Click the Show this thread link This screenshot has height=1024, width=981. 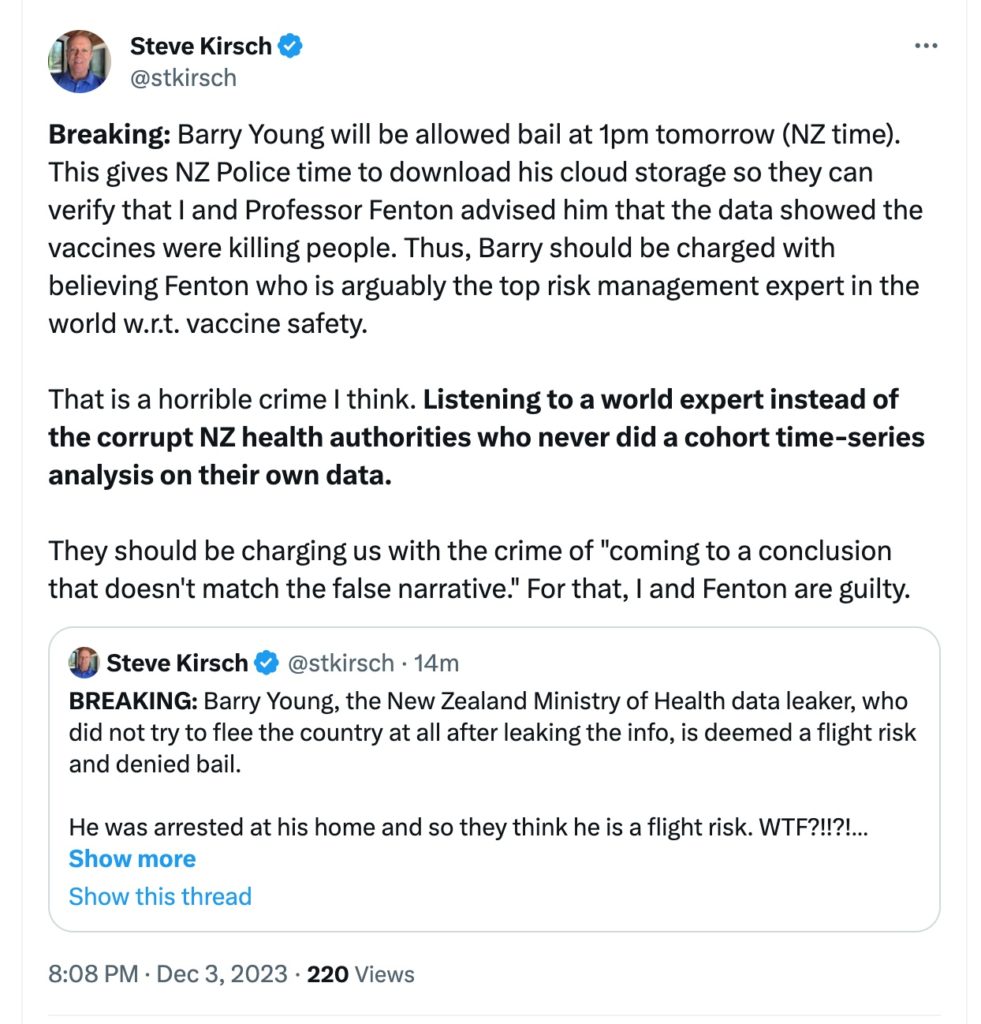click(160, 895)
